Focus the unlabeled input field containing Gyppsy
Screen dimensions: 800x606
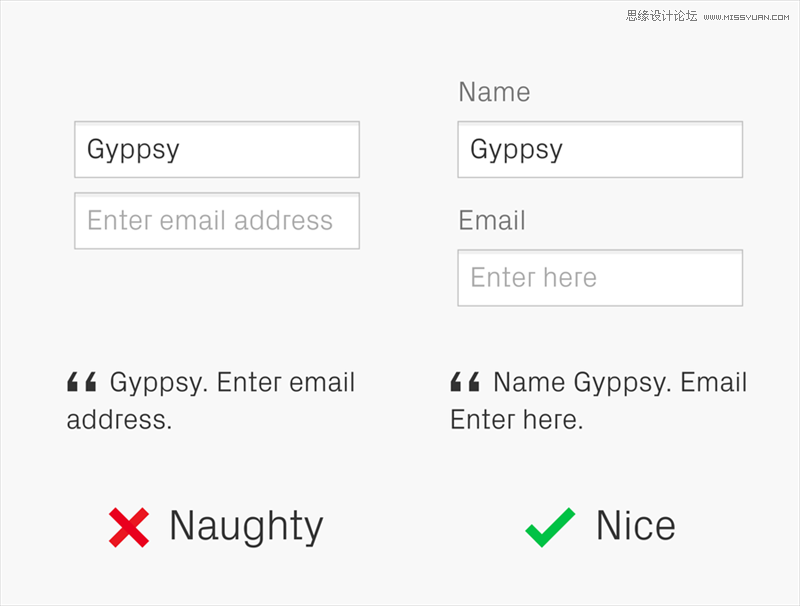tap(217, 149)
